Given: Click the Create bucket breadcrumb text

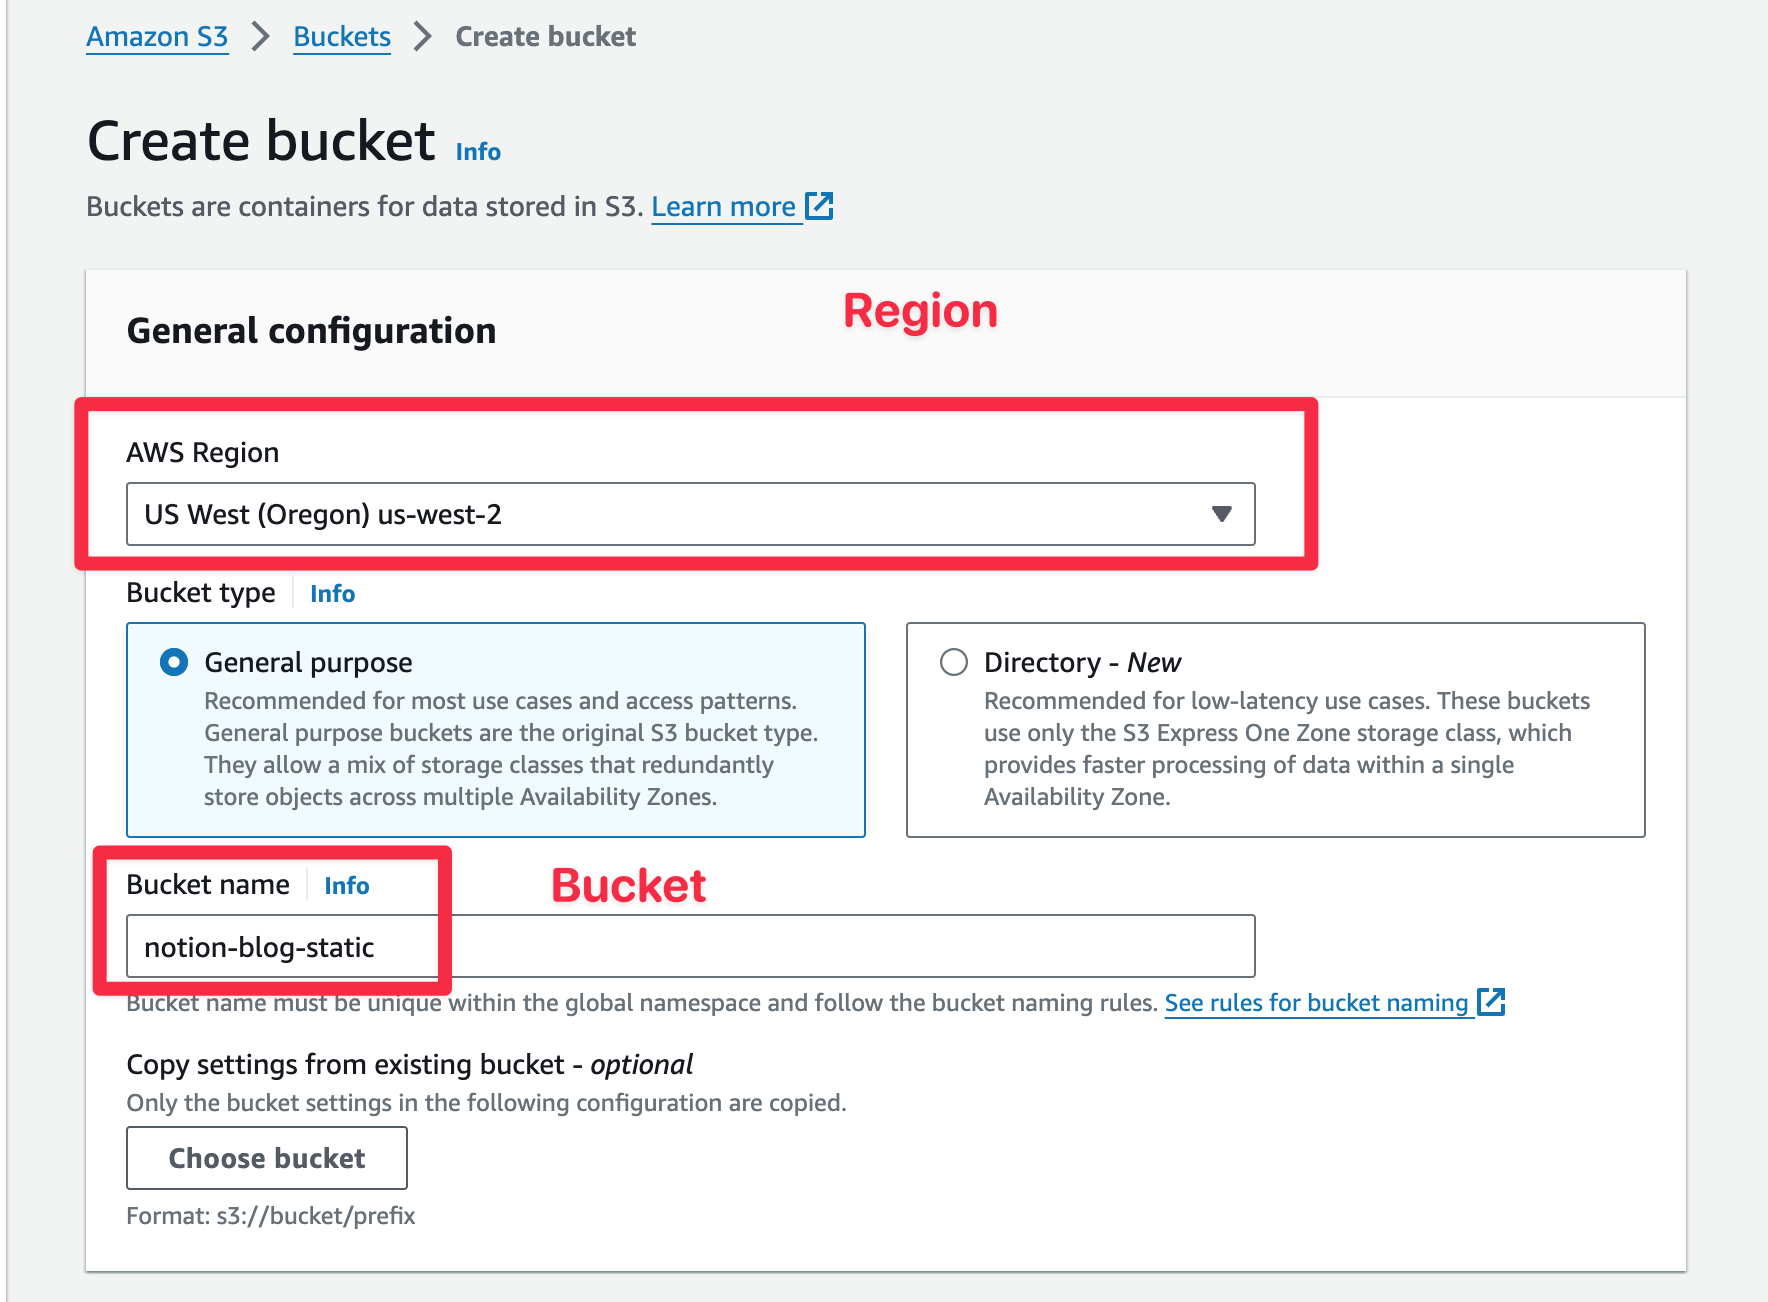Looking at the screenshot, I should click(x=546, y=37).
